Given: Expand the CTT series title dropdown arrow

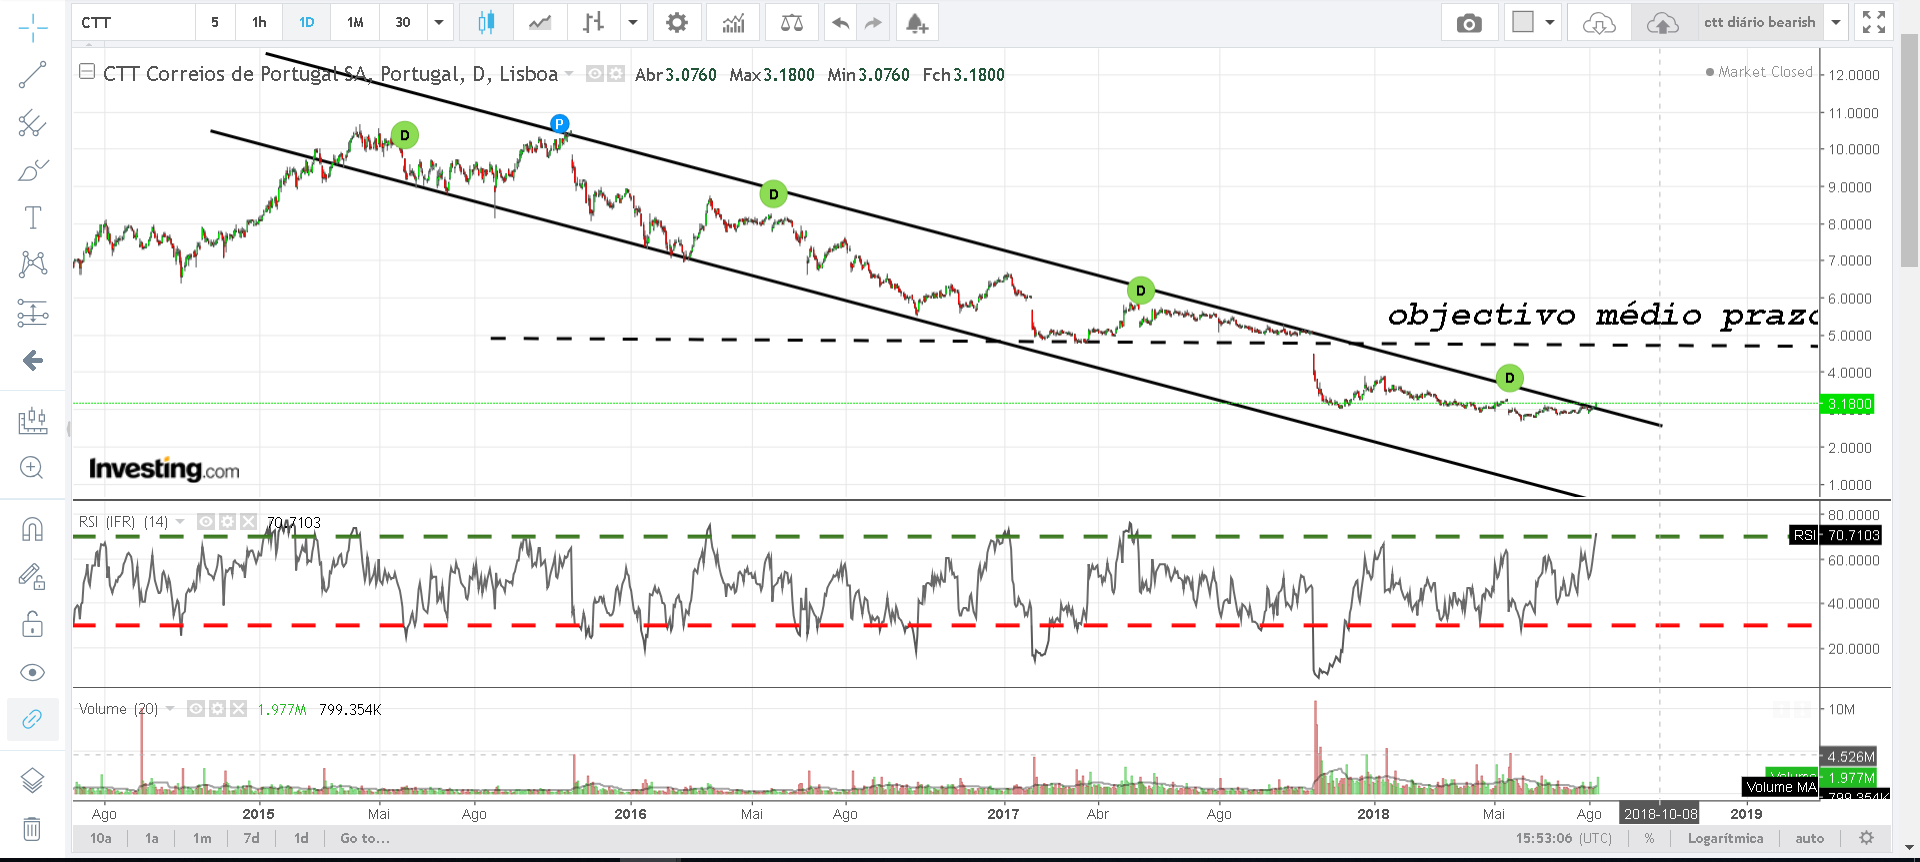Looking at the screenshot, I should [x=569, y=73].
